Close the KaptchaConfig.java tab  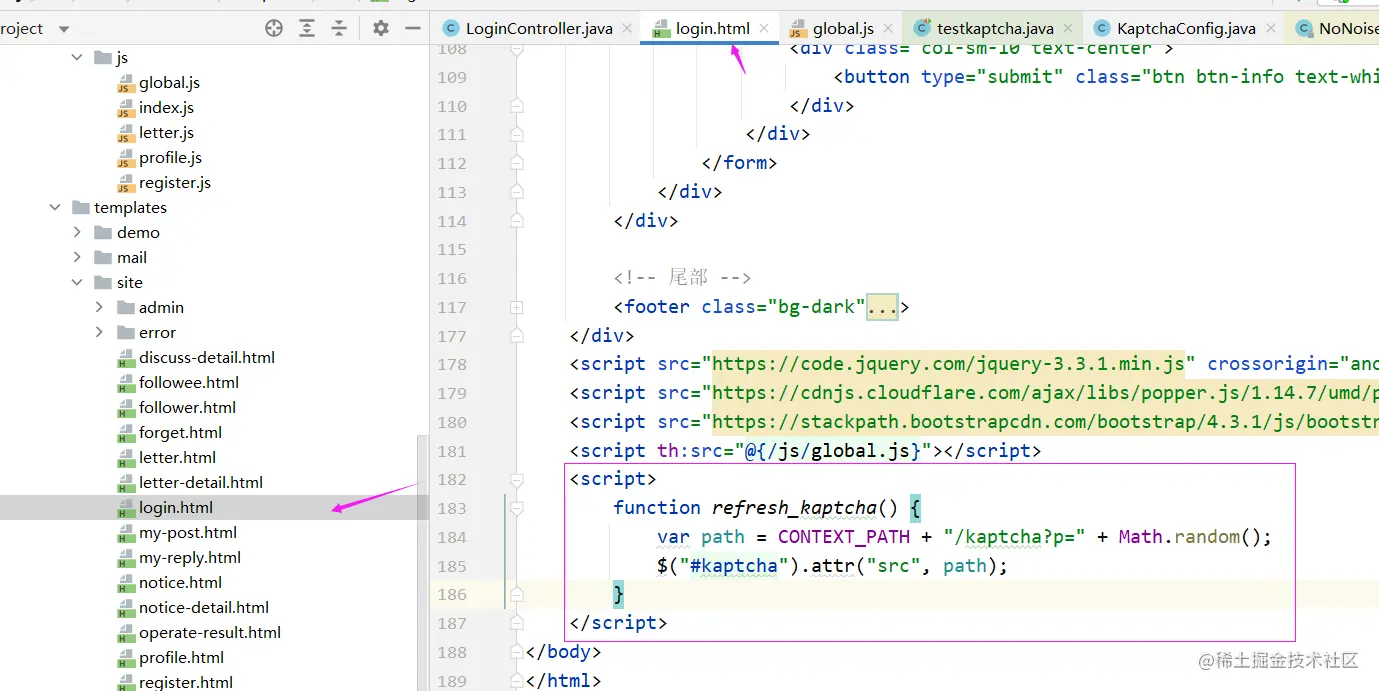(1270, 29)
